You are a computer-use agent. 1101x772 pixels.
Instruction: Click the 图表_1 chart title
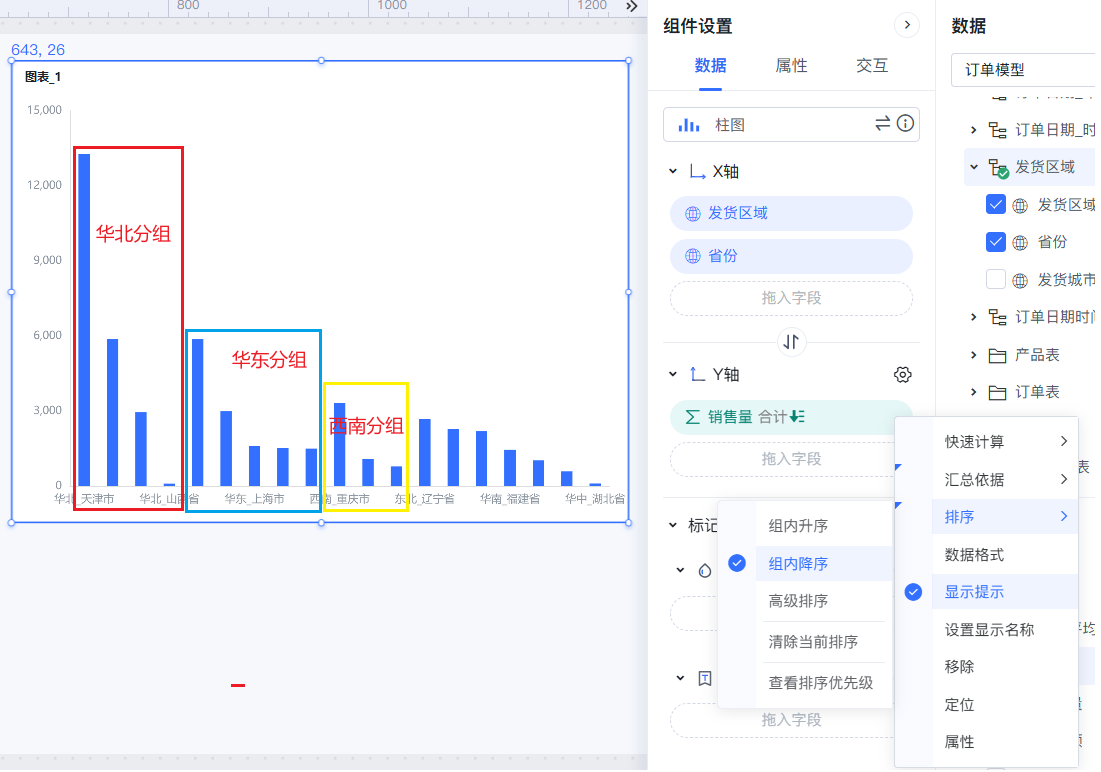(x=43, y=77)
